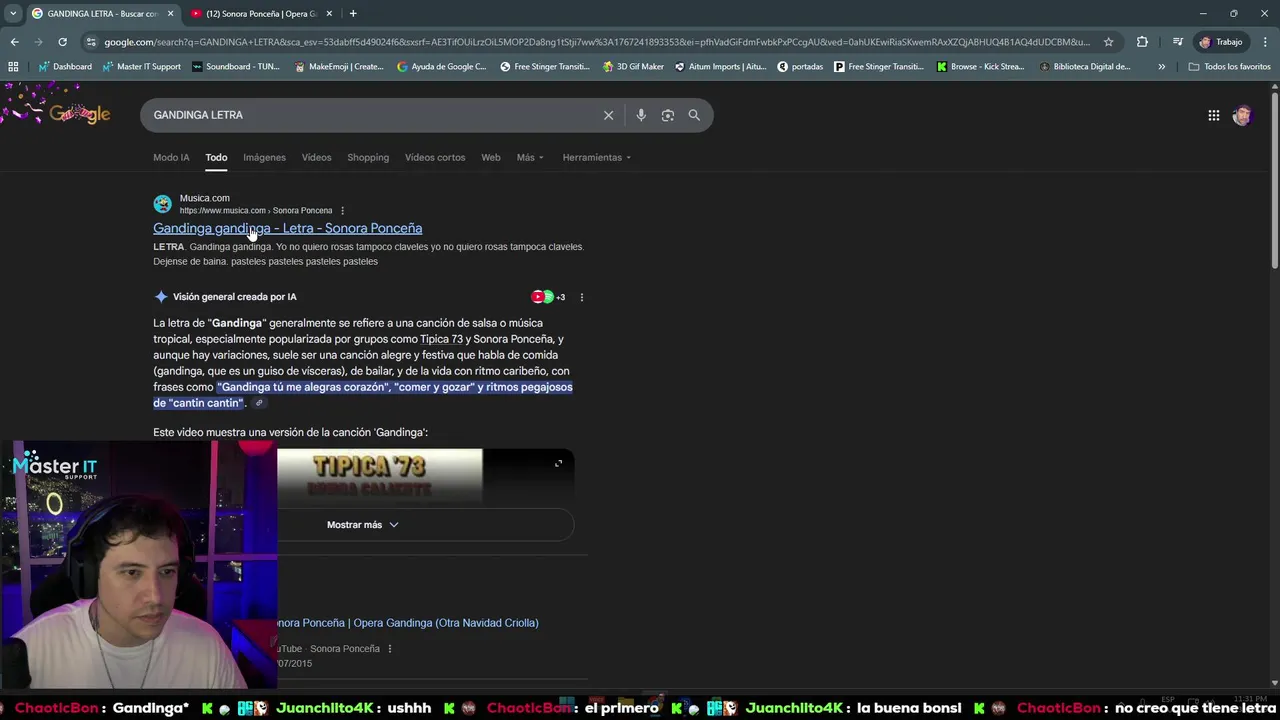The width and height of the screenshot is (1280, 720).
Task: Open the tab search dropdown arrow
Action: point(13,13)
